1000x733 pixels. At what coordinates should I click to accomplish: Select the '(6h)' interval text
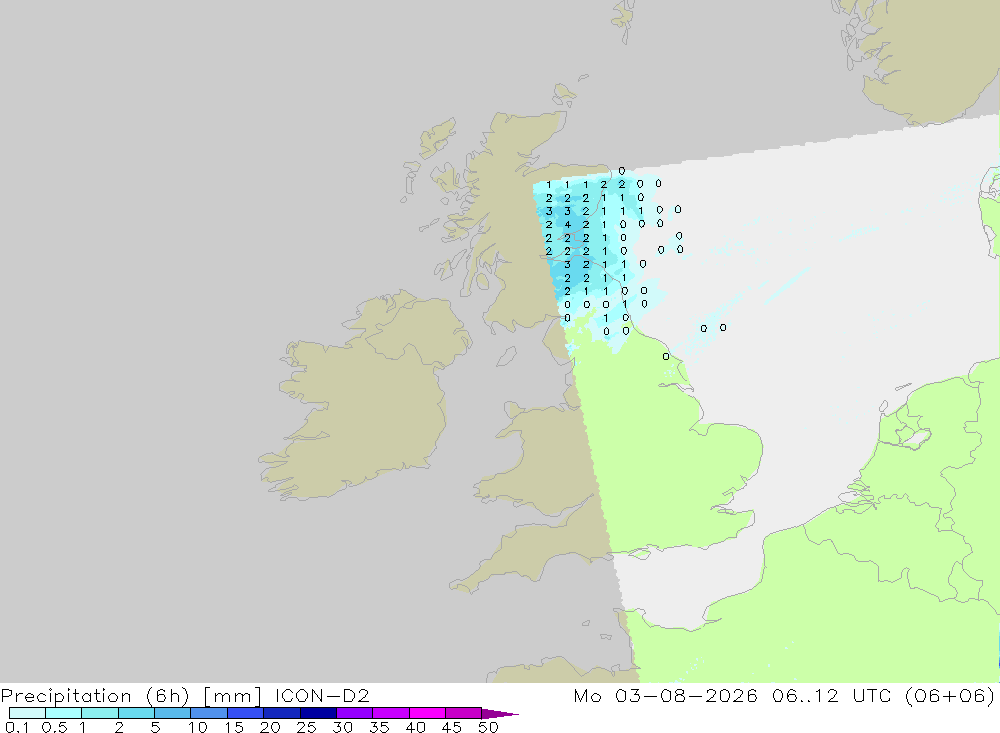(x=168, y=696)
